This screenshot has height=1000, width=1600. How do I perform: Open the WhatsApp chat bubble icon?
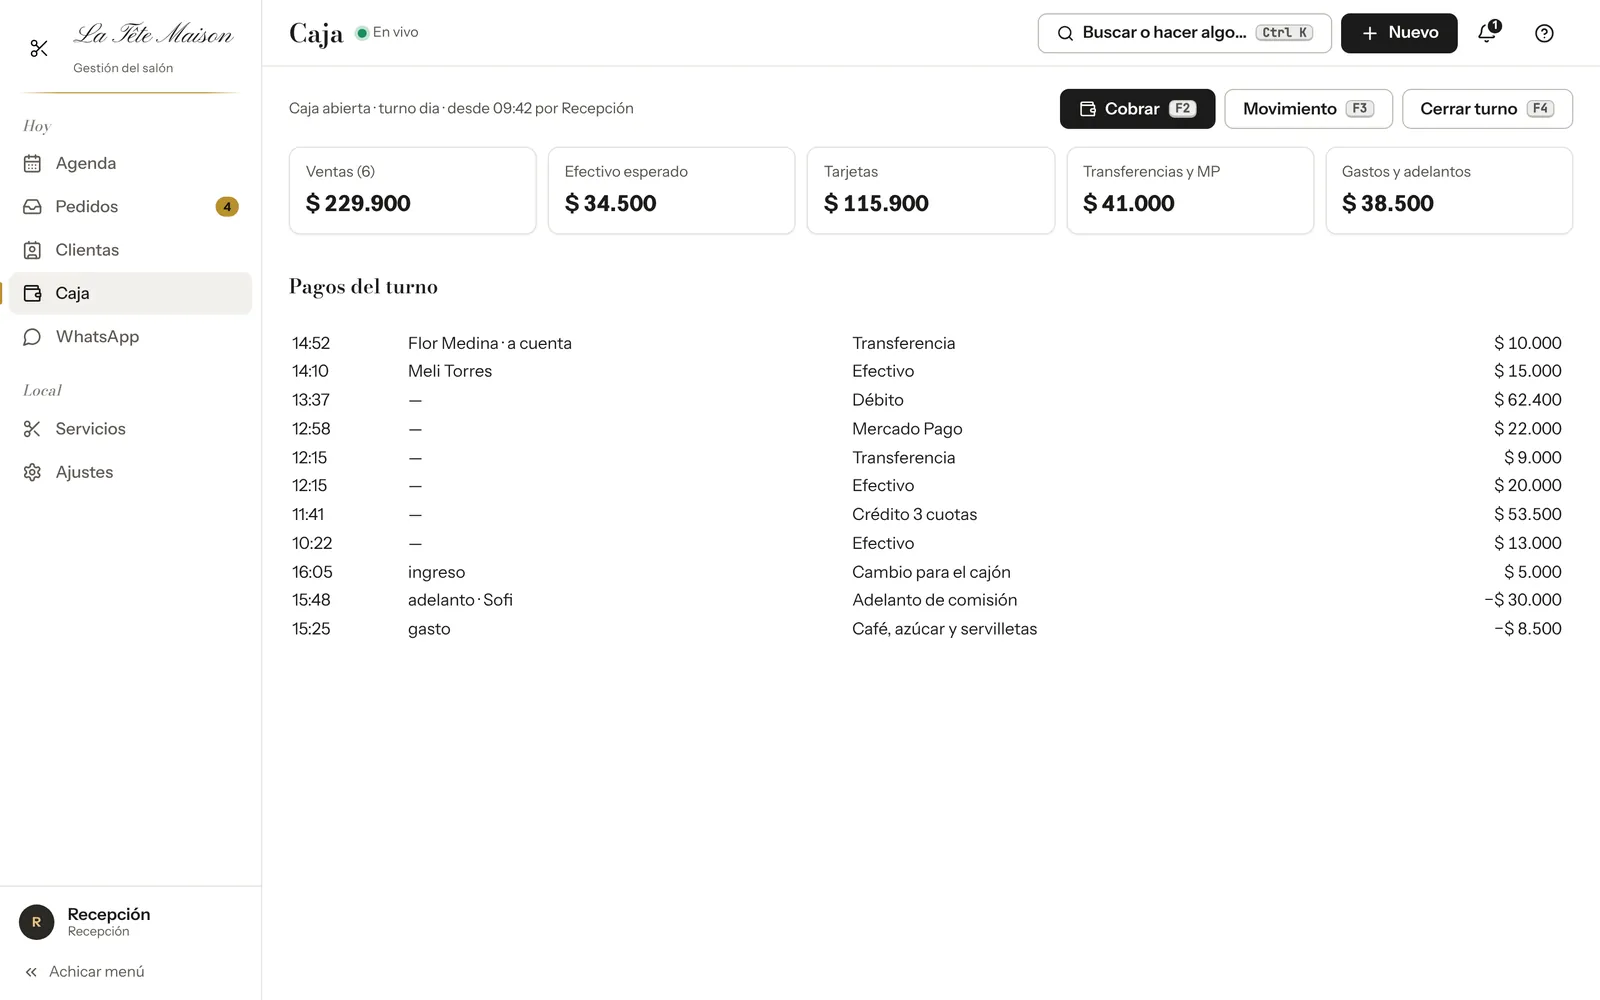click(32, 337)
